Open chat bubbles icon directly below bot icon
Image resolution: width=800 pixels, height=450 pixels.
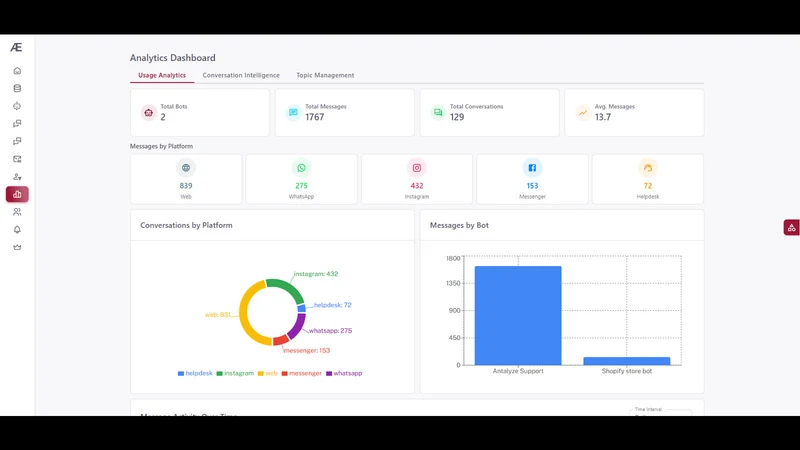[17, 123]
